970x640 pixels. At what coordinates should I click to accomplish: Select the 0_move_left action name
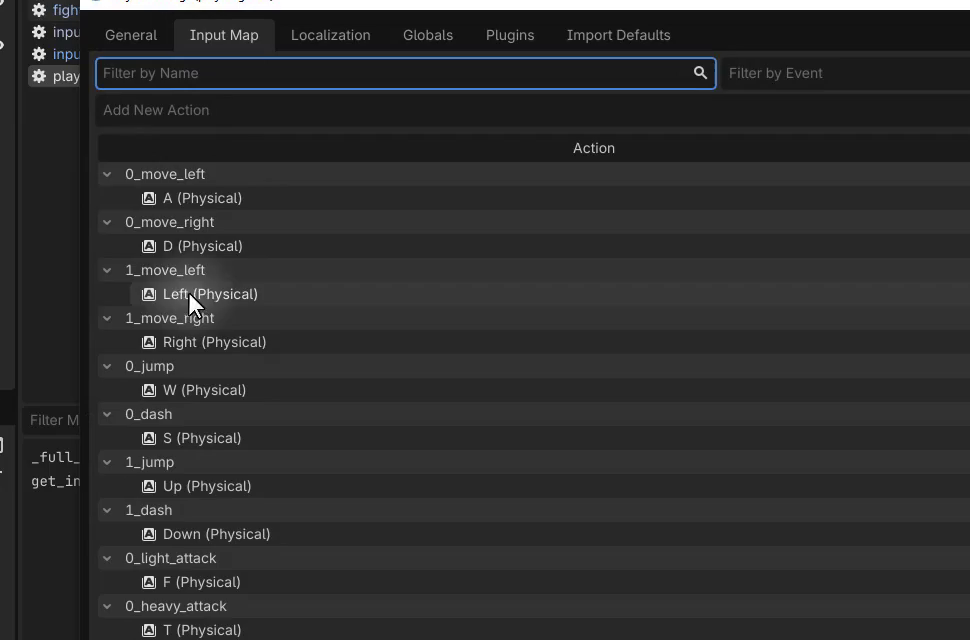[165, 174]
